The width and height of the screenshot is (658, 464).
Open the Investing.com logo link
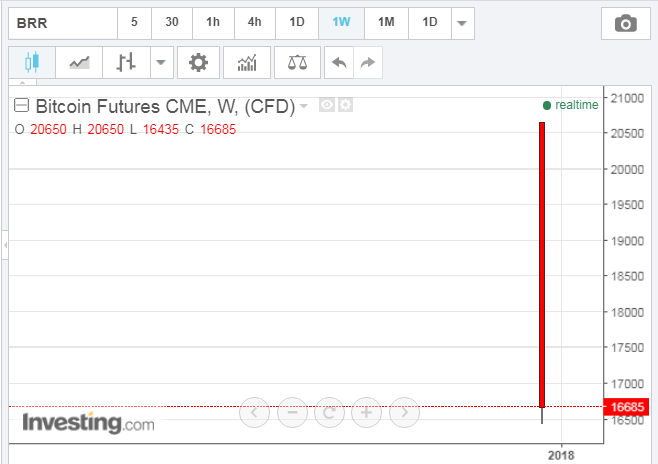88,423
